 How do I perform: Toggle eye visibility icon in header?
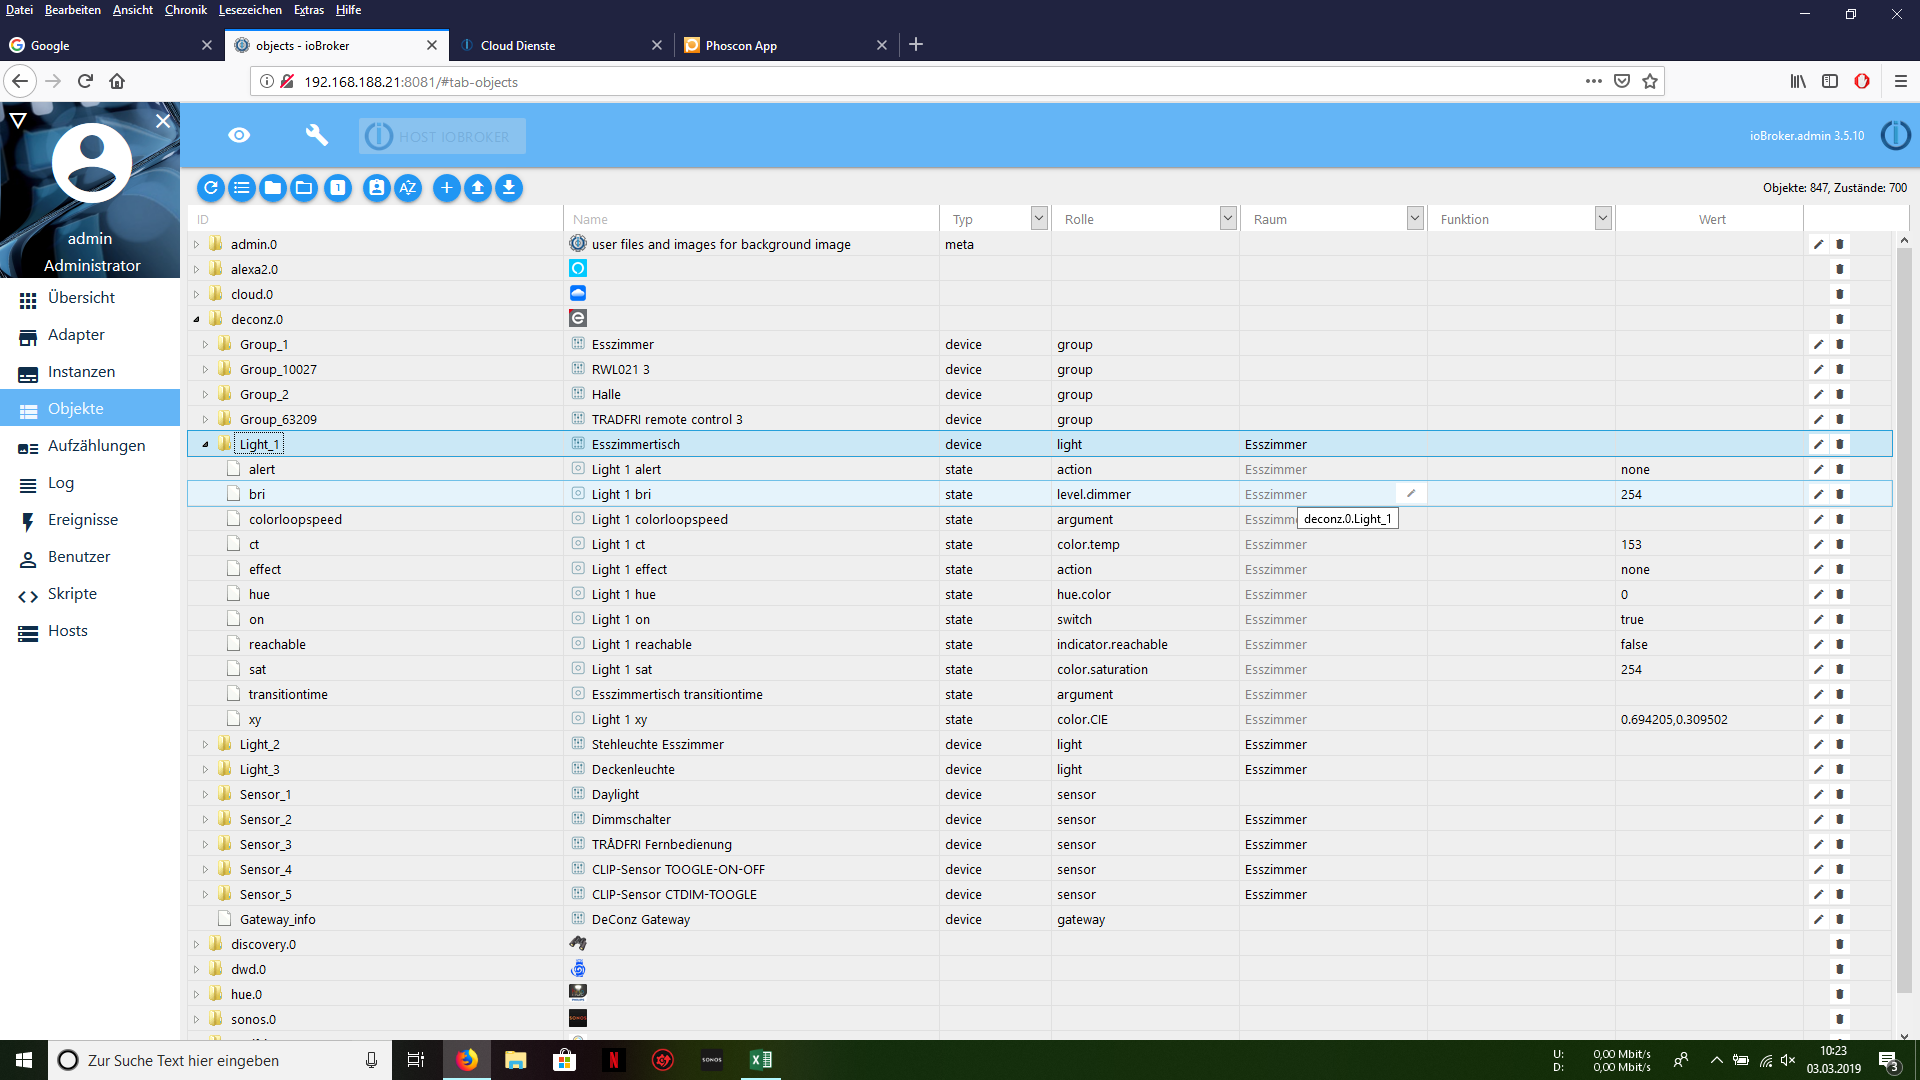[x=239, y=135]
